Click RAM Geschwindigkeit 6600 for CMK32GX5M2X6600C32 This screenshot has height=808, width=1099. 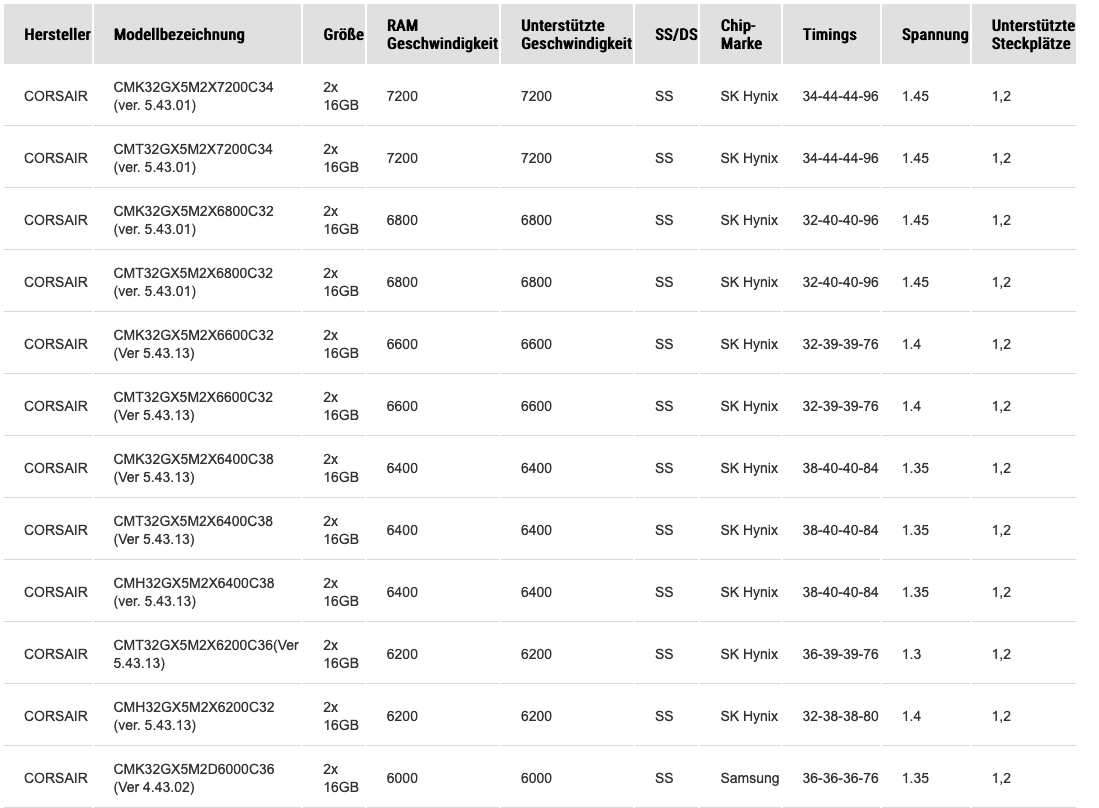tap(402, 344)
